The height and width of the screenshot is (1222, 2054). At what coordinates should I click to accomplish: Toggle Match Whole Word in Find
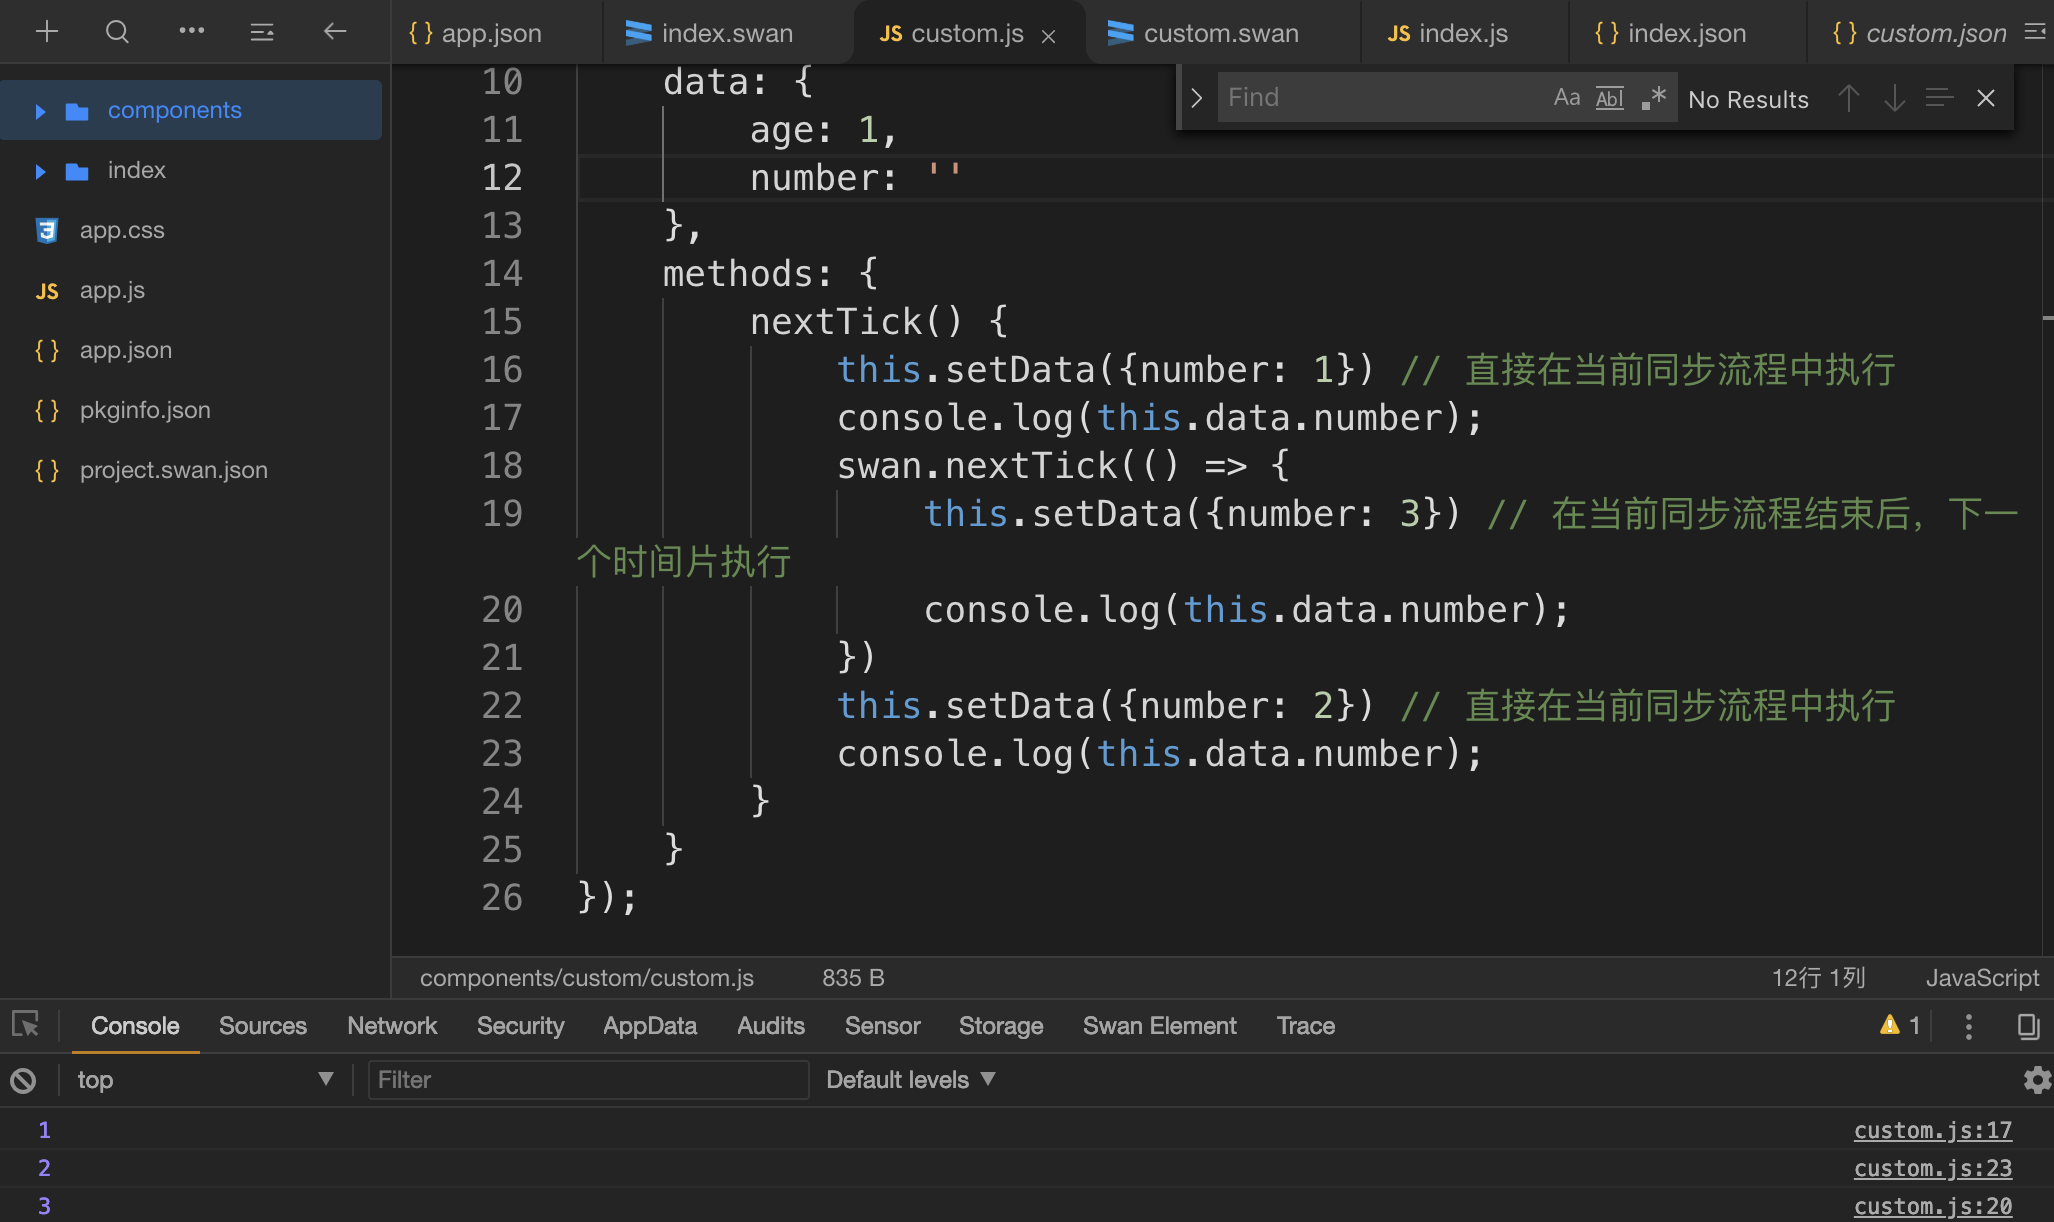(x=1609, y=98)
